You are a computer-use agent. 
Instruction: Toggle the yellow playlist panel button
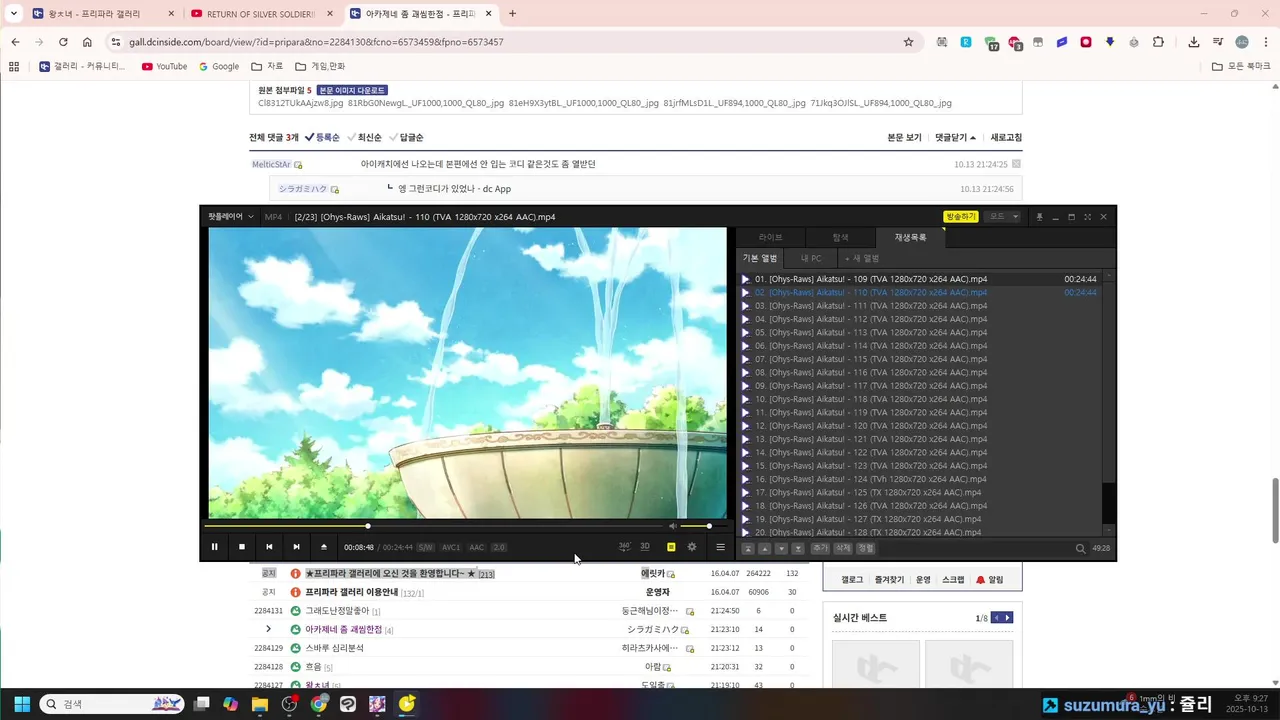pos(671,547)
